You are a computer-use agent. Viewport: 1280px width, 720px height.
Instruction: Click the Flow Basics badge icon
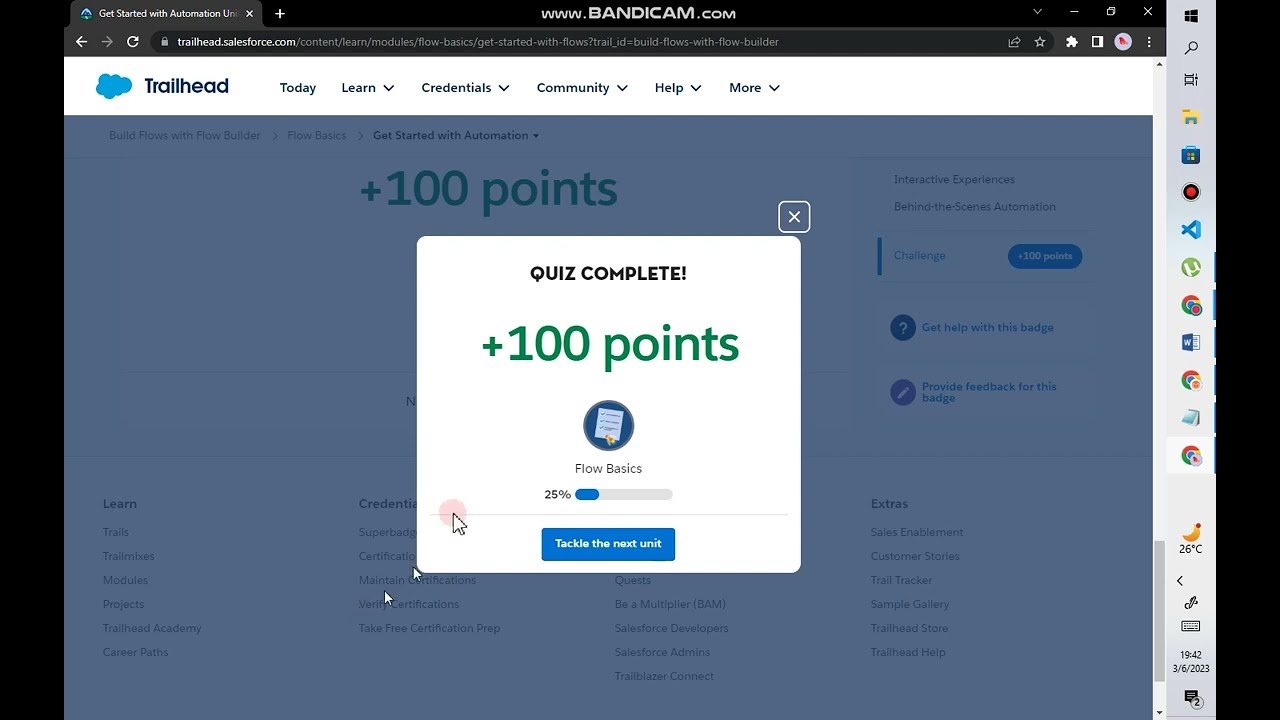click(608, 426)
